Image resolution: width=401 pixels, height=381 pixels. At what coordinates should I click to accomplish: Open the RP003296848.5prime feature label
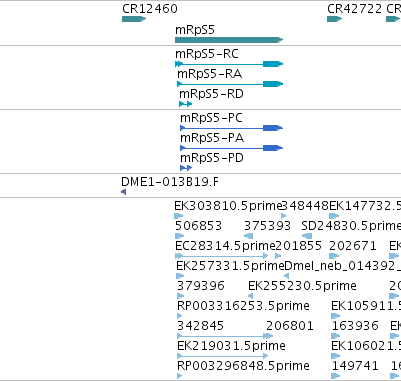243,366
